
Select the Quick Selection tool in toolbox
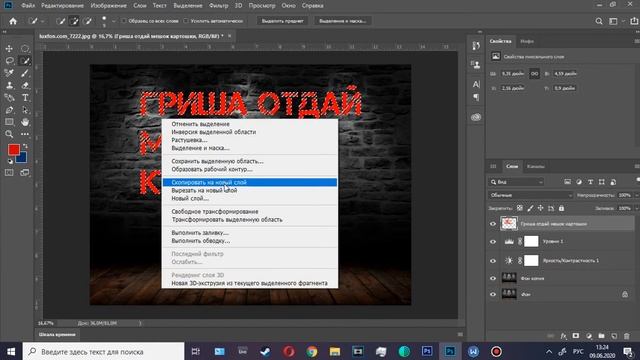(x=25, y=61)
